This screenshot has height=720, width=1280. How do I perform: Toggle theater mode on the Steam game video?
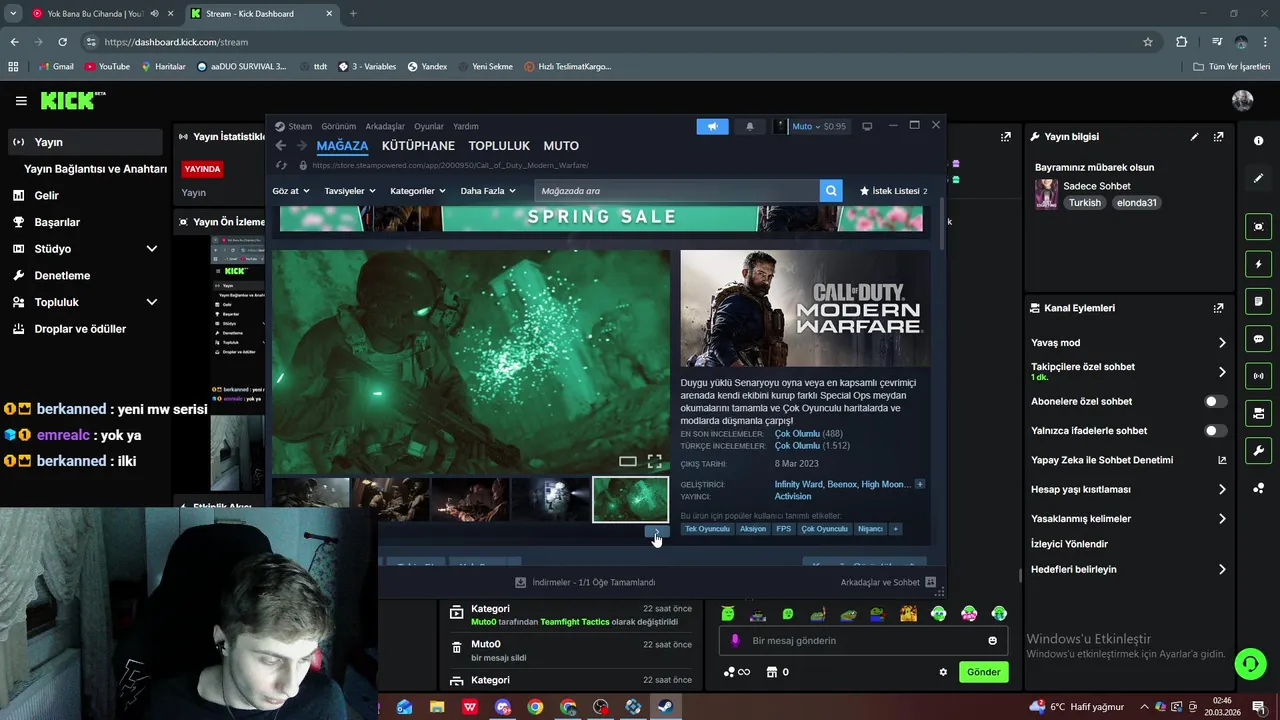point(628,461)
